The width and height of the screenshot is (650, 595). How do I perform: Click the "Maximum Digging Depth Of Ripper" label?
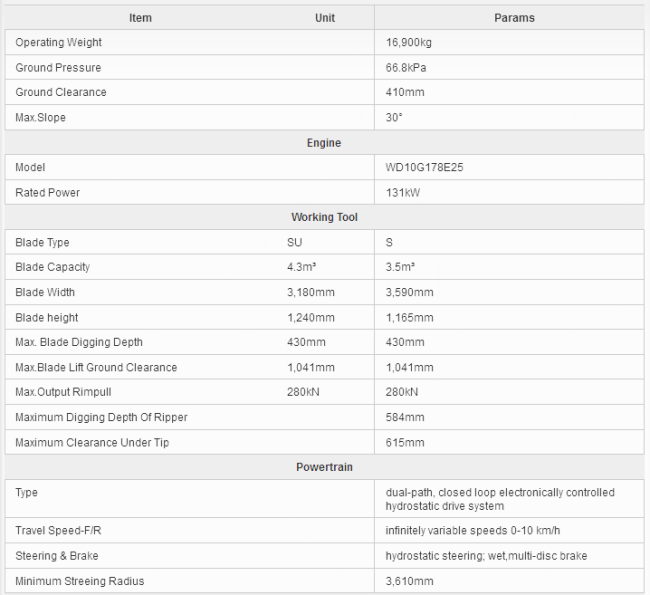101,417
